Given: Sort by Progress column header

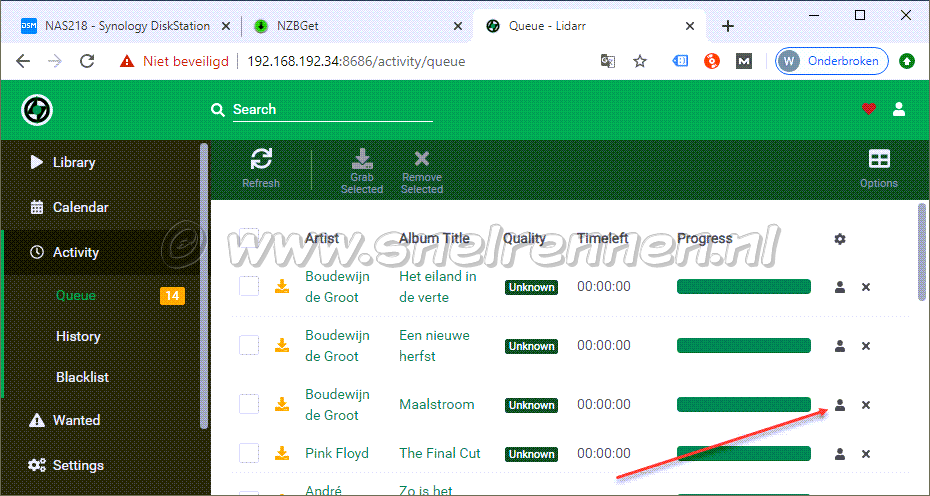Looking at the screenshot, I should (705, 239).
